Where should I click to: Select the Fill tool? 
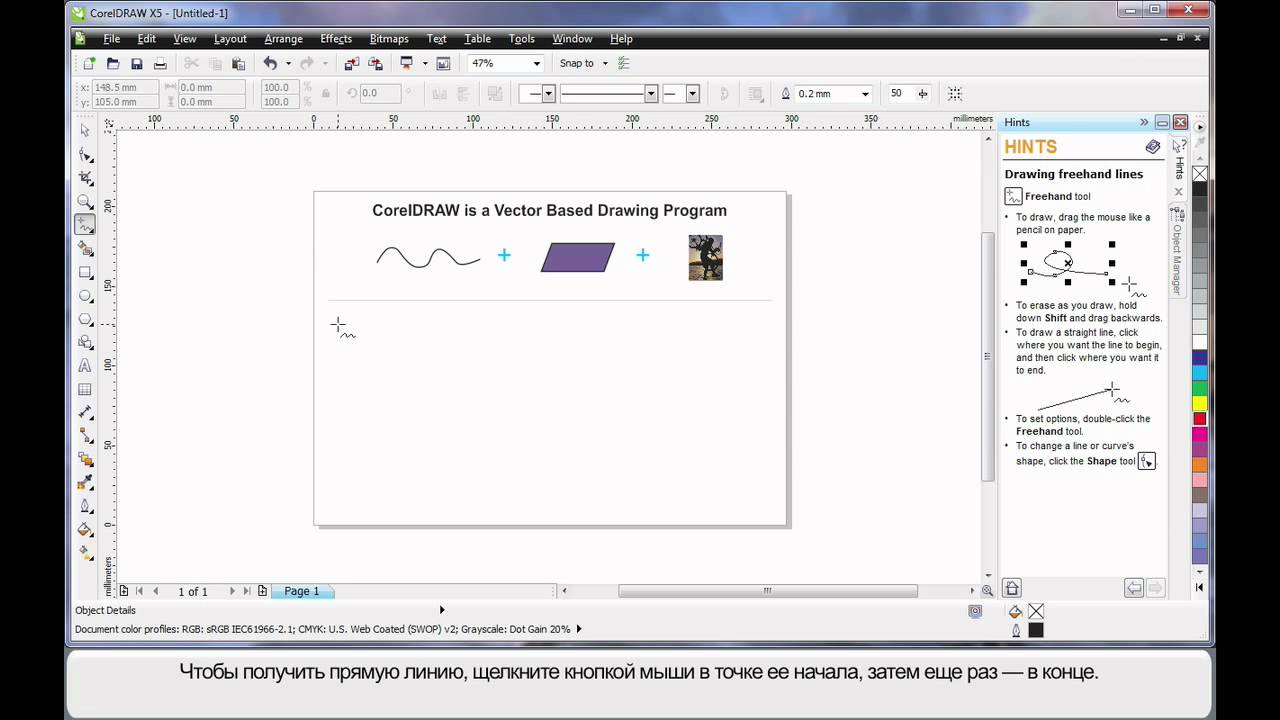coord(85,530)
